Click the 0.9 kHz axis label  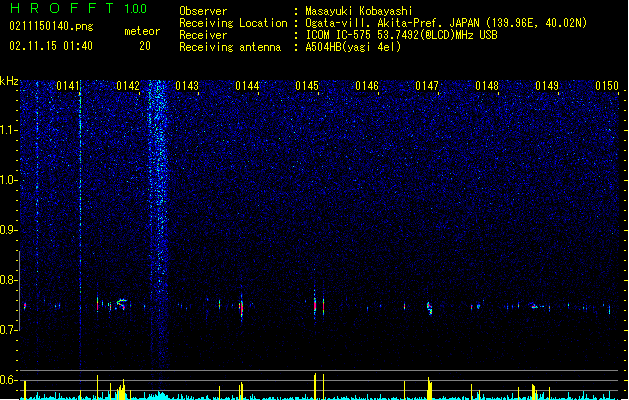9,230
